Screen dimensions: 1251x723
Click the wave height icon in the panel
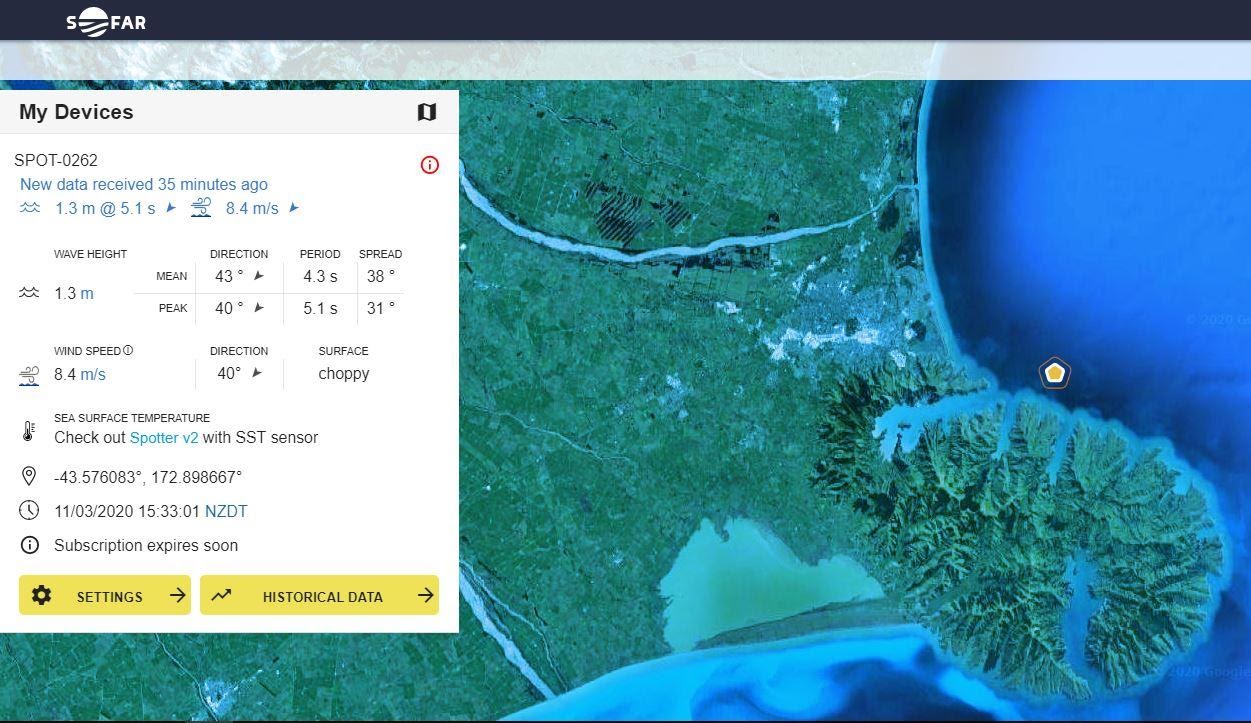tap(29, 291)
